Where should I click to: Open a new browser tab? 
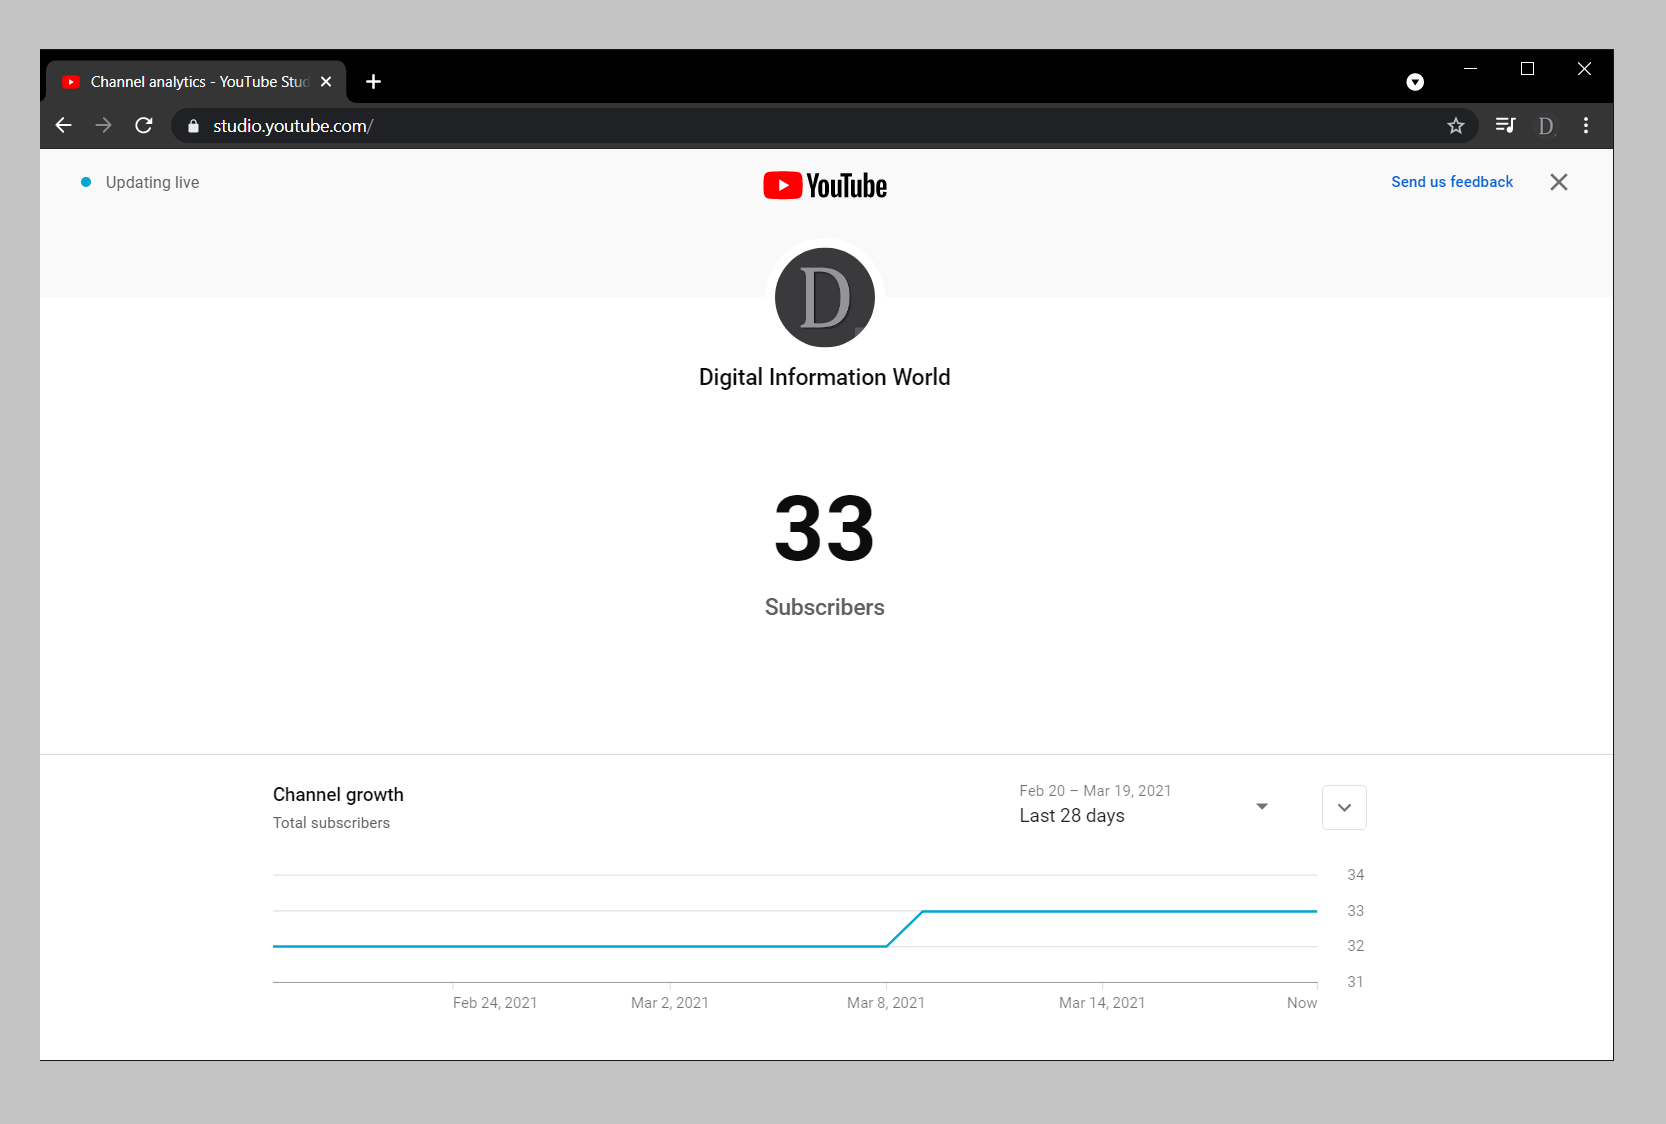pyautogui.click(x=373, y=81)
